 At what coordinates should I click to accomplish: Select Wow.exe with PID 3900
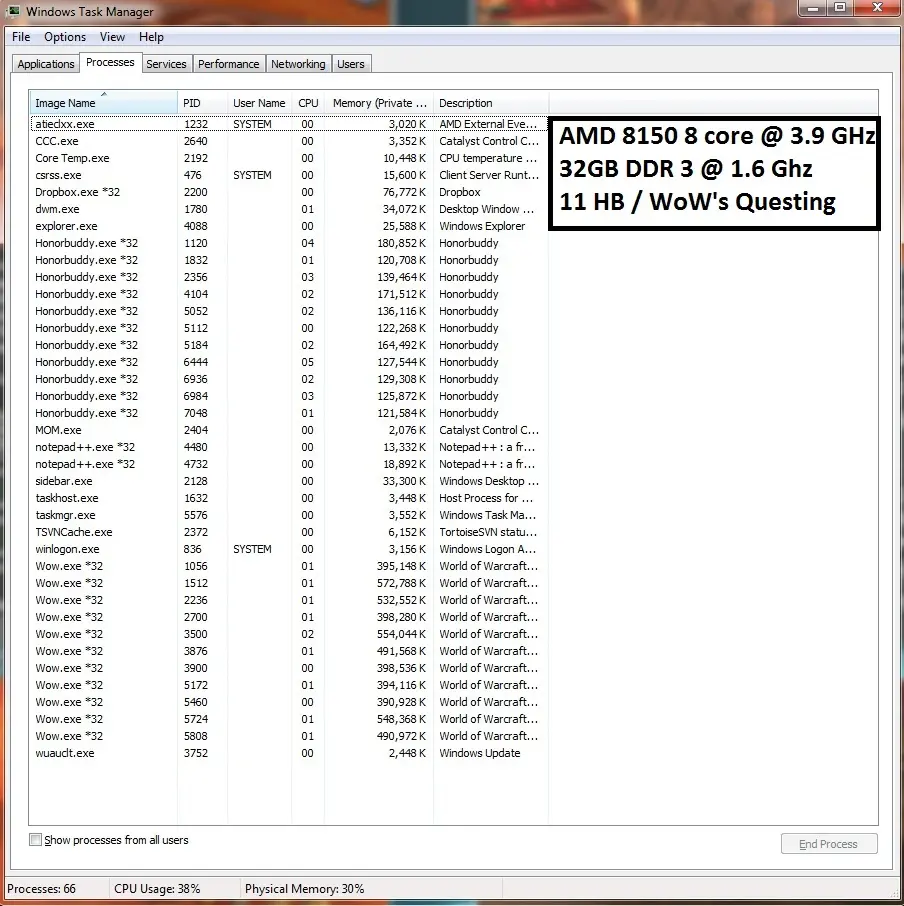[288, 668]
